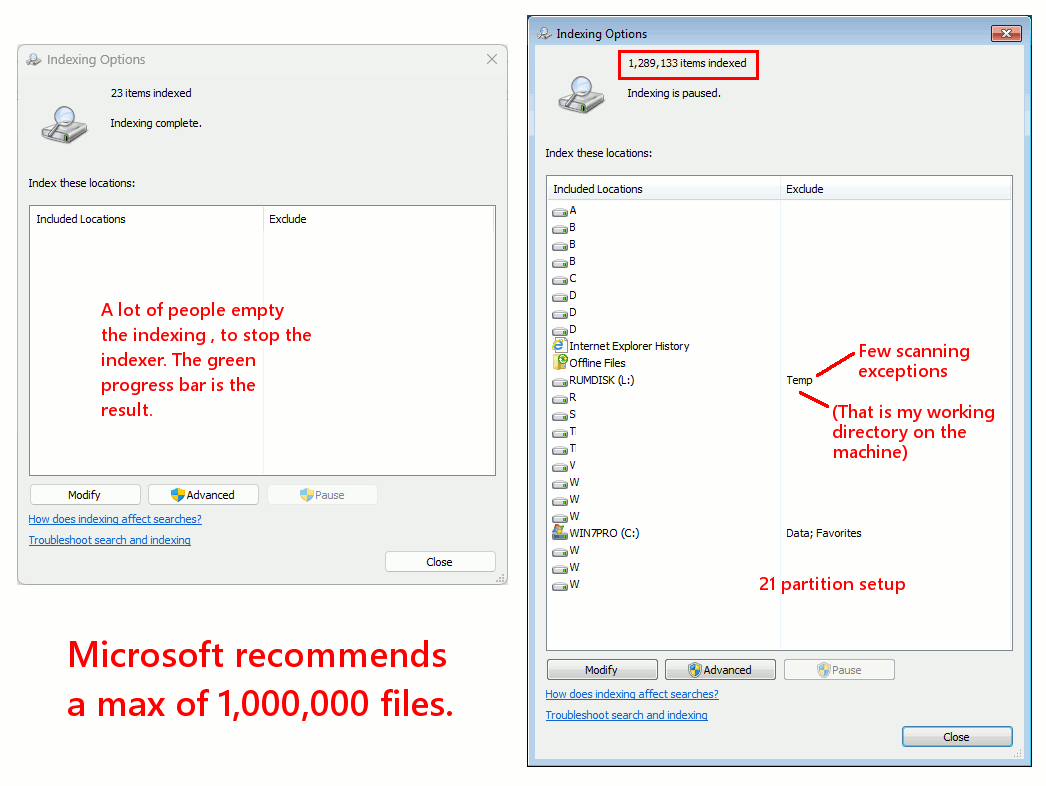Viewport: 1046px width, 786px height.
Task: Open 'Troubleshoot search and indexing' in the right window
Action: 626,715
